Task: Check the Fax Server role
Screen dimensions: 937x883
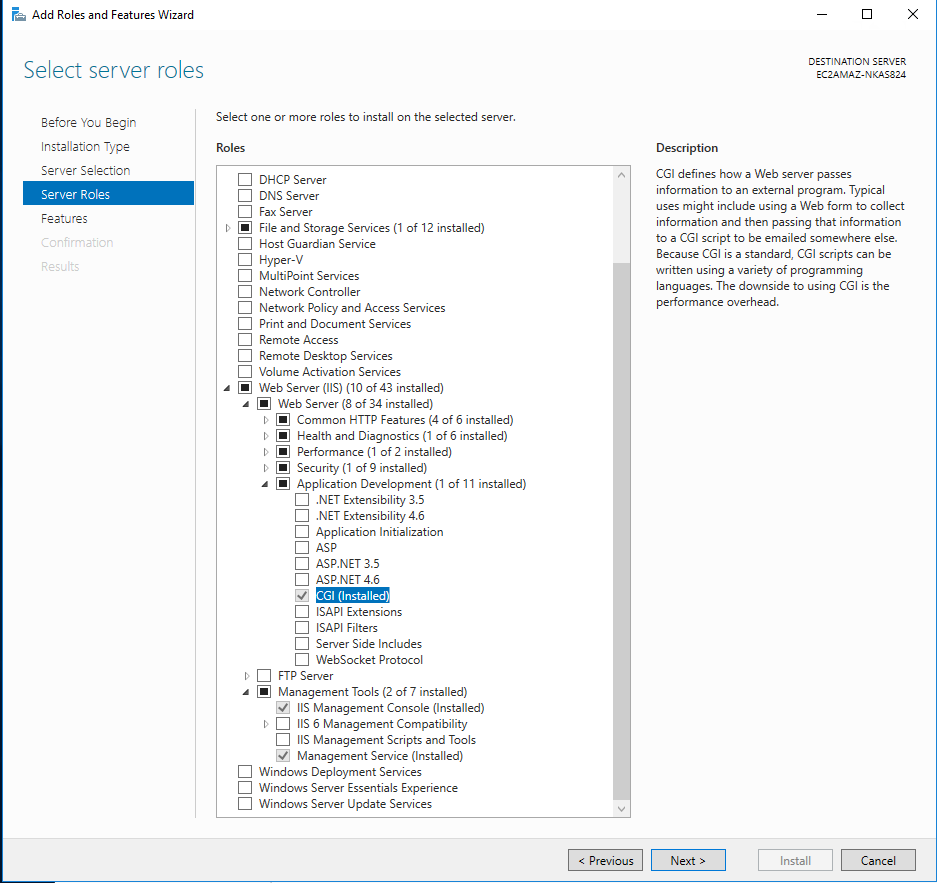Action: coord(245,211)
